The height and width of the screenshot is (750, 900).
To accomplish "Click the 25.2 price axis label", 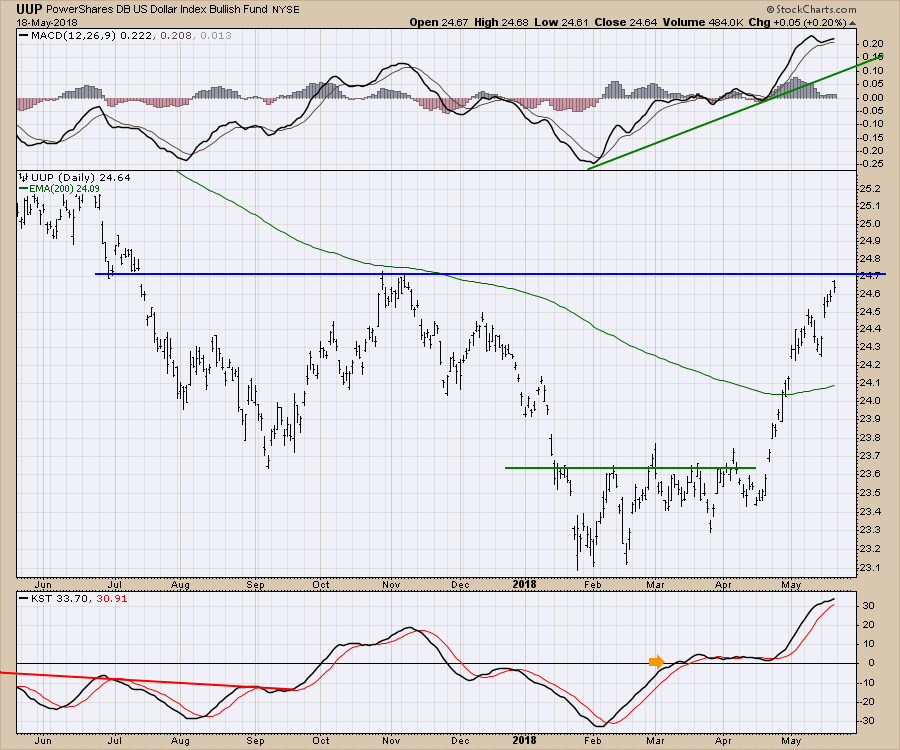I will pos(870,189).
